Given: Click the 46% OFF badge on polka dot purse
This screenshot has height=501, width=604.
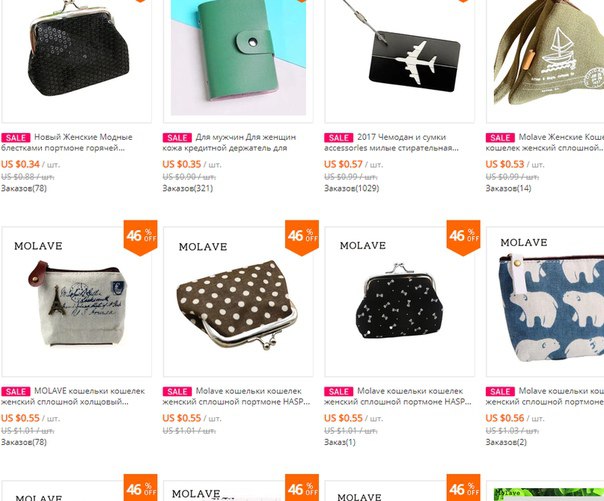Looking at the screenshot, I should [302, 237].
